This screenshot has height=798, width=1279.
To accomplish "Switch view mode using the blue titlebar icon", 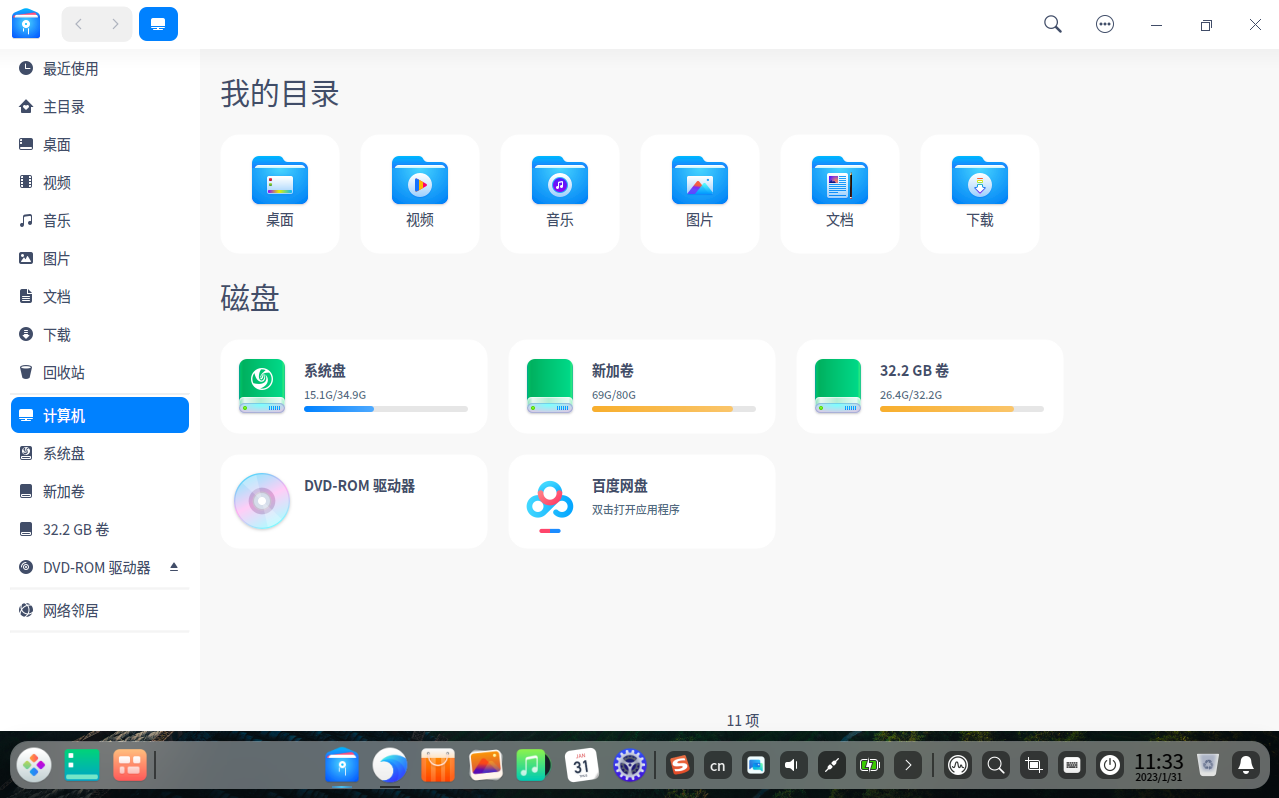I will pos(158,23).
